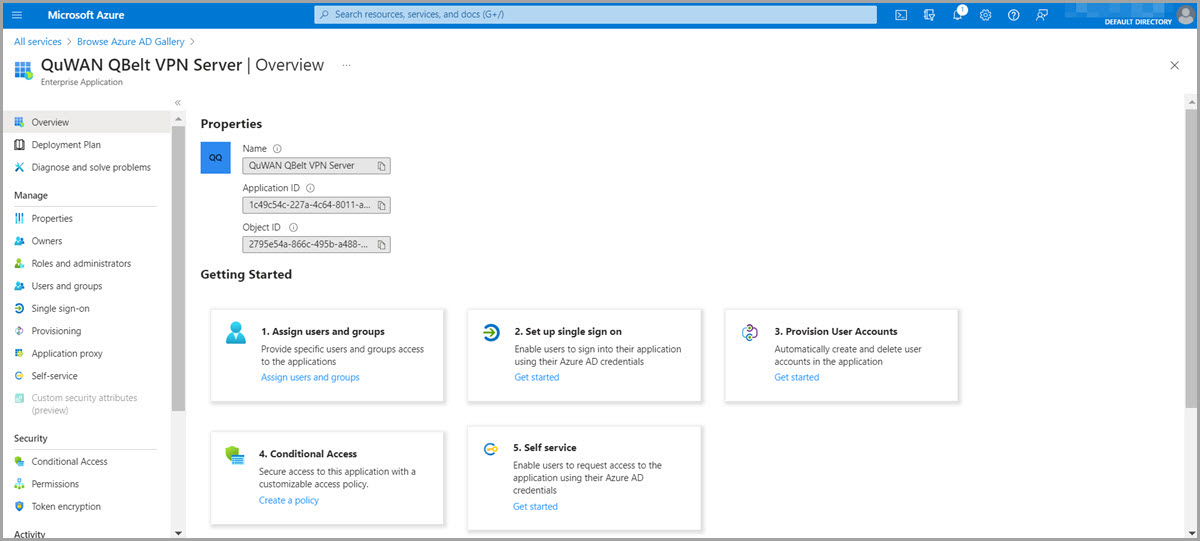
Task: Open Directories and subscriptions filter icon
Action: click(929, 15)
